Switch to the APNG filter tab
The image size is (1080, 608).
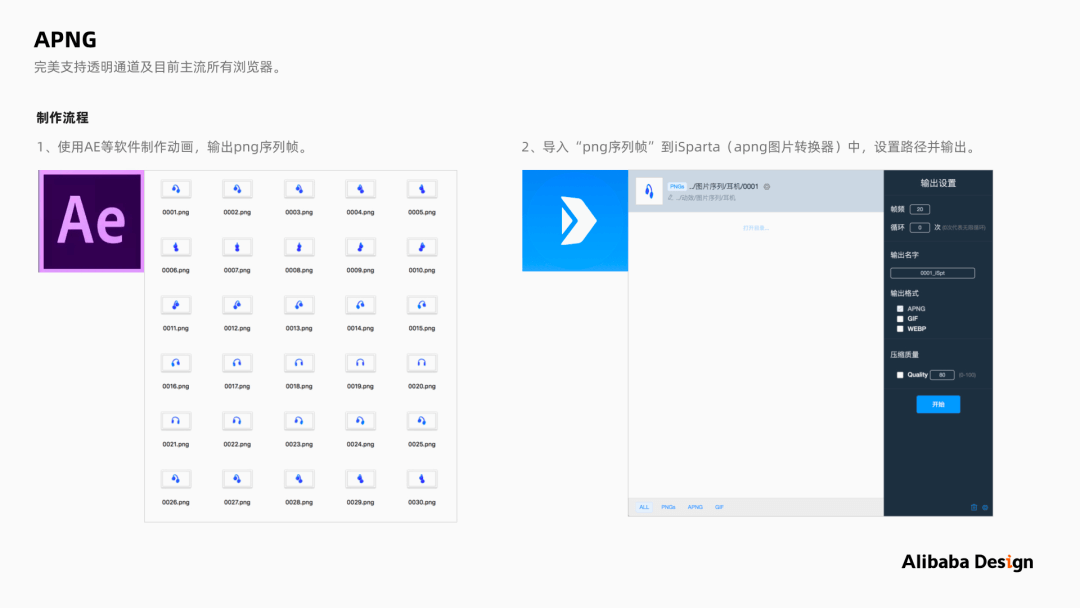(695, 507)
